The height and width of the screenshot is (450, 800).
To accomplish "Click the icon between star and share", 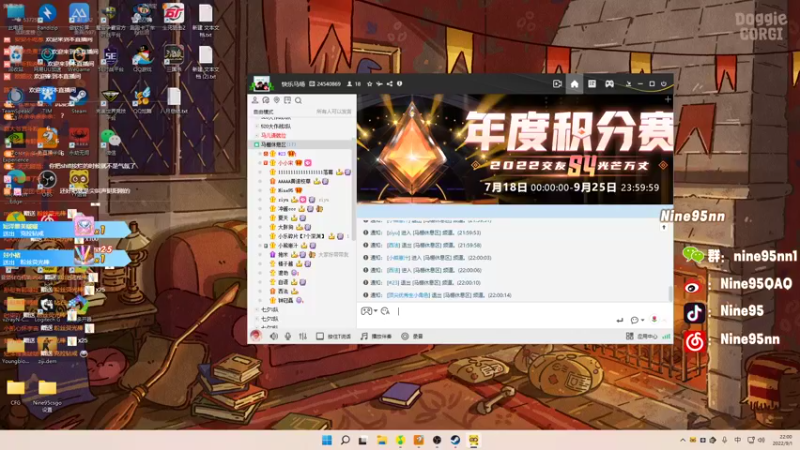I will tap(379, 84).
